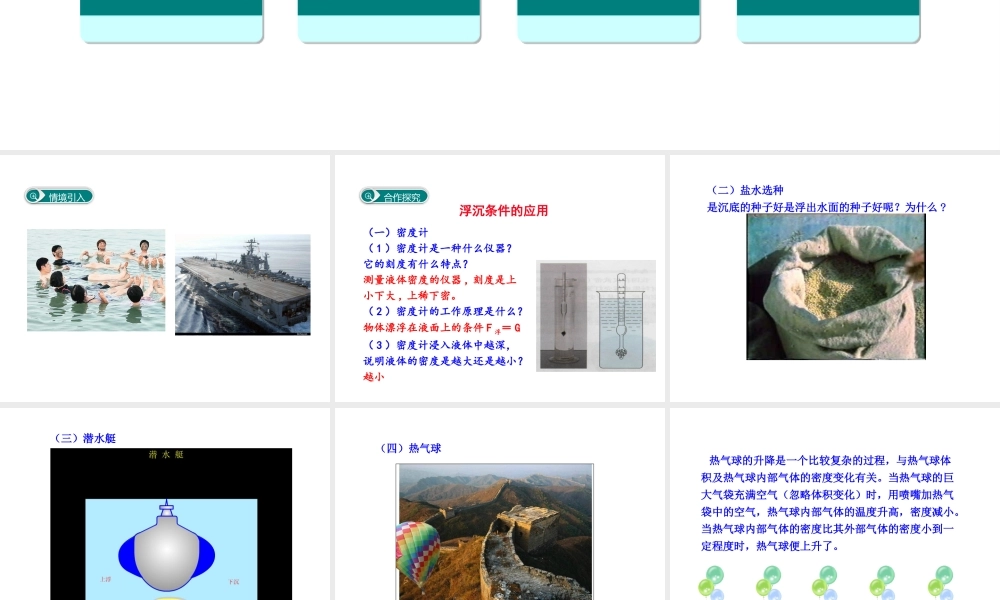The image size is (1000, 600).
Task: Select the text 它的刻度有什么特点？
Action: point(416,264)
